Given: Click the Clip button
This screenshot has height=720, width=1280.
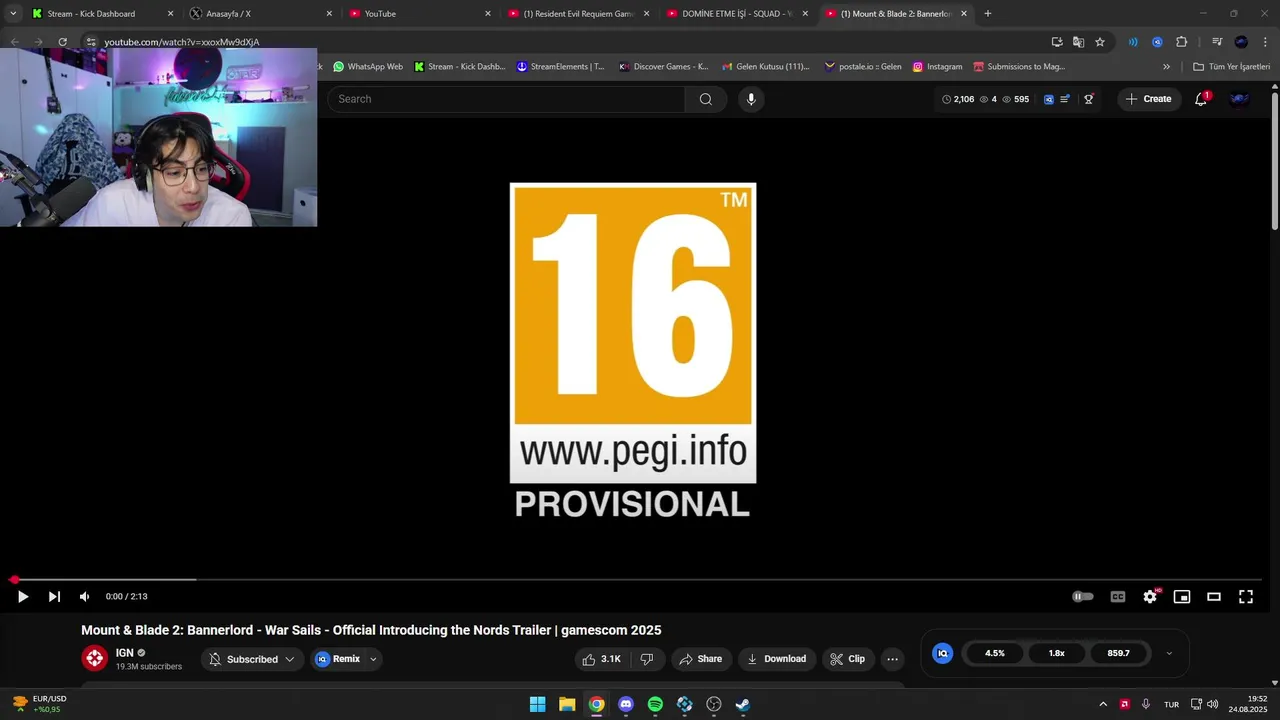Looking at the screenshot, I should coord(847,659).
